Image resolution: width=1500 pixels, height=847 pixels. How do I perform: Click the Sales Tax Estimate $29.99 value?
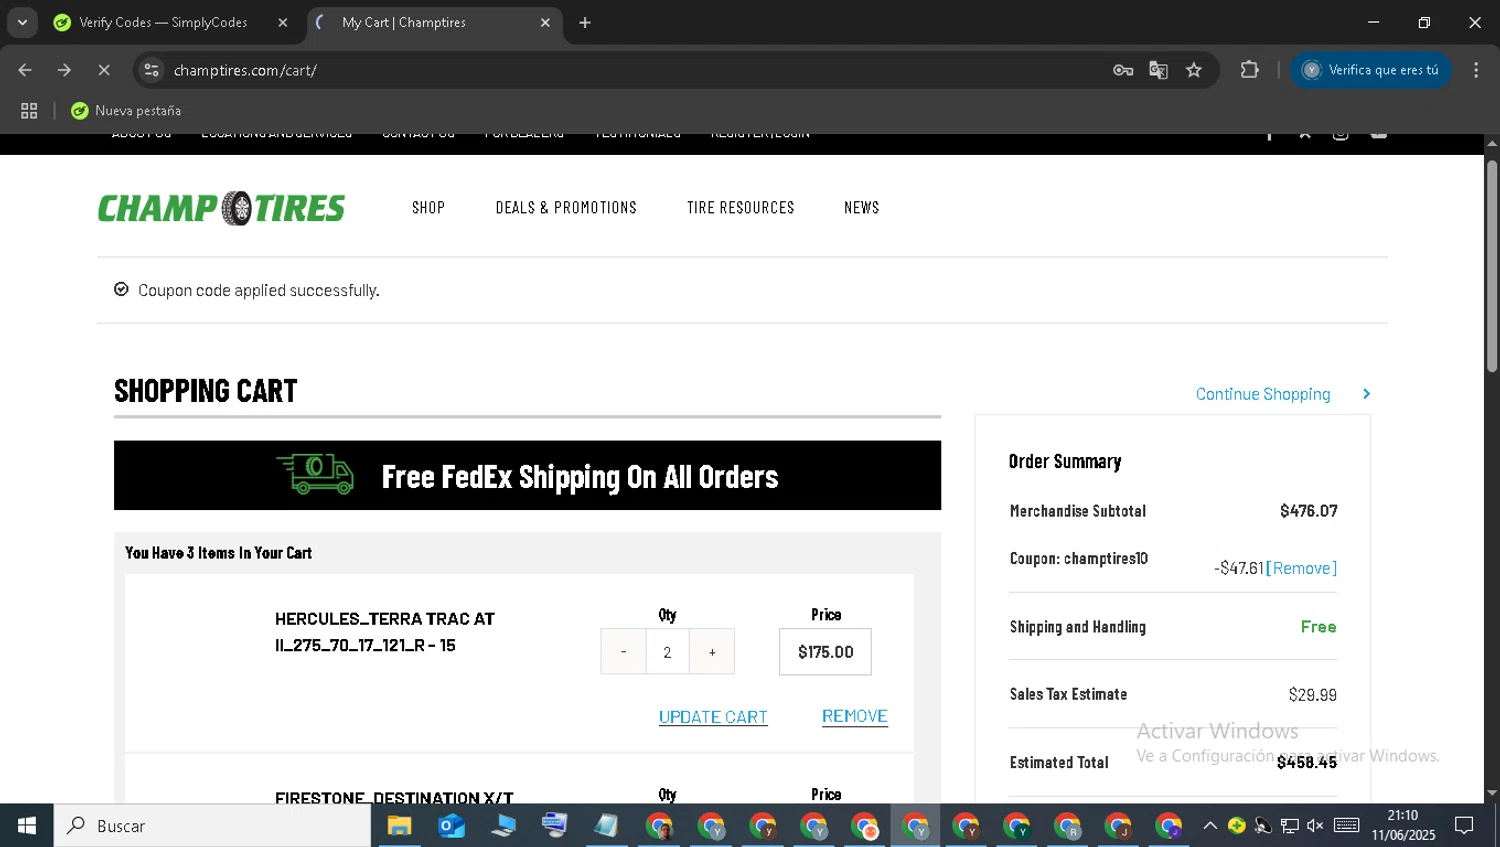tap(1312, 695)
